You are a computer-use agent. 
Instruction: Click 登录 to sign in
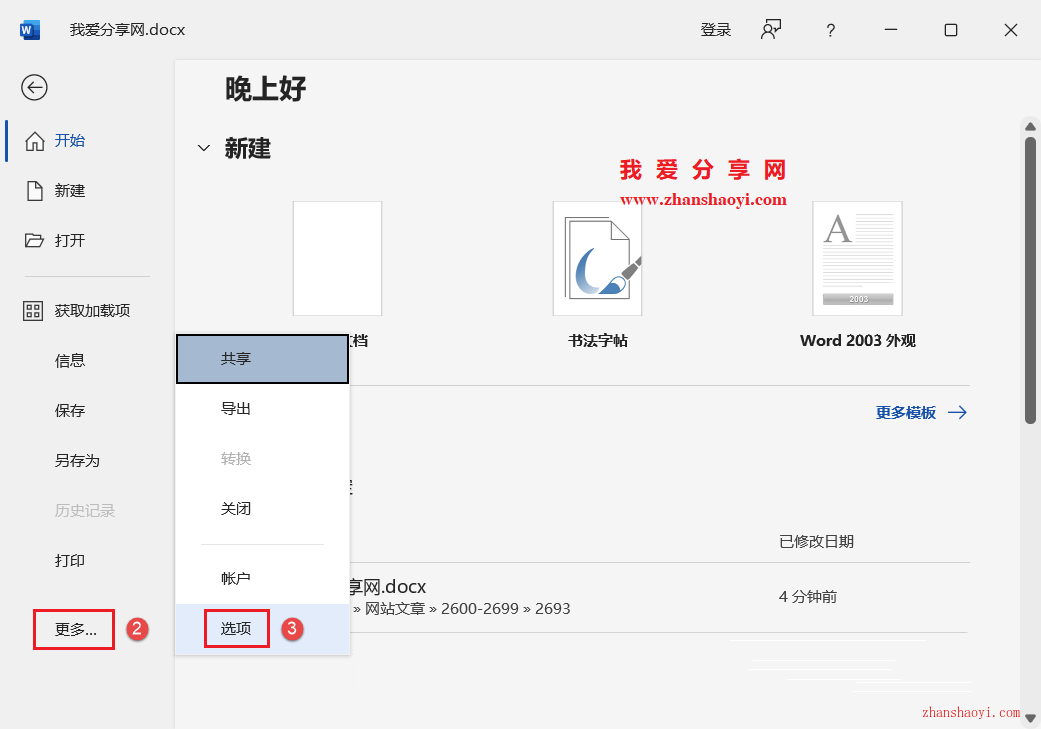(x=716, y=30)
